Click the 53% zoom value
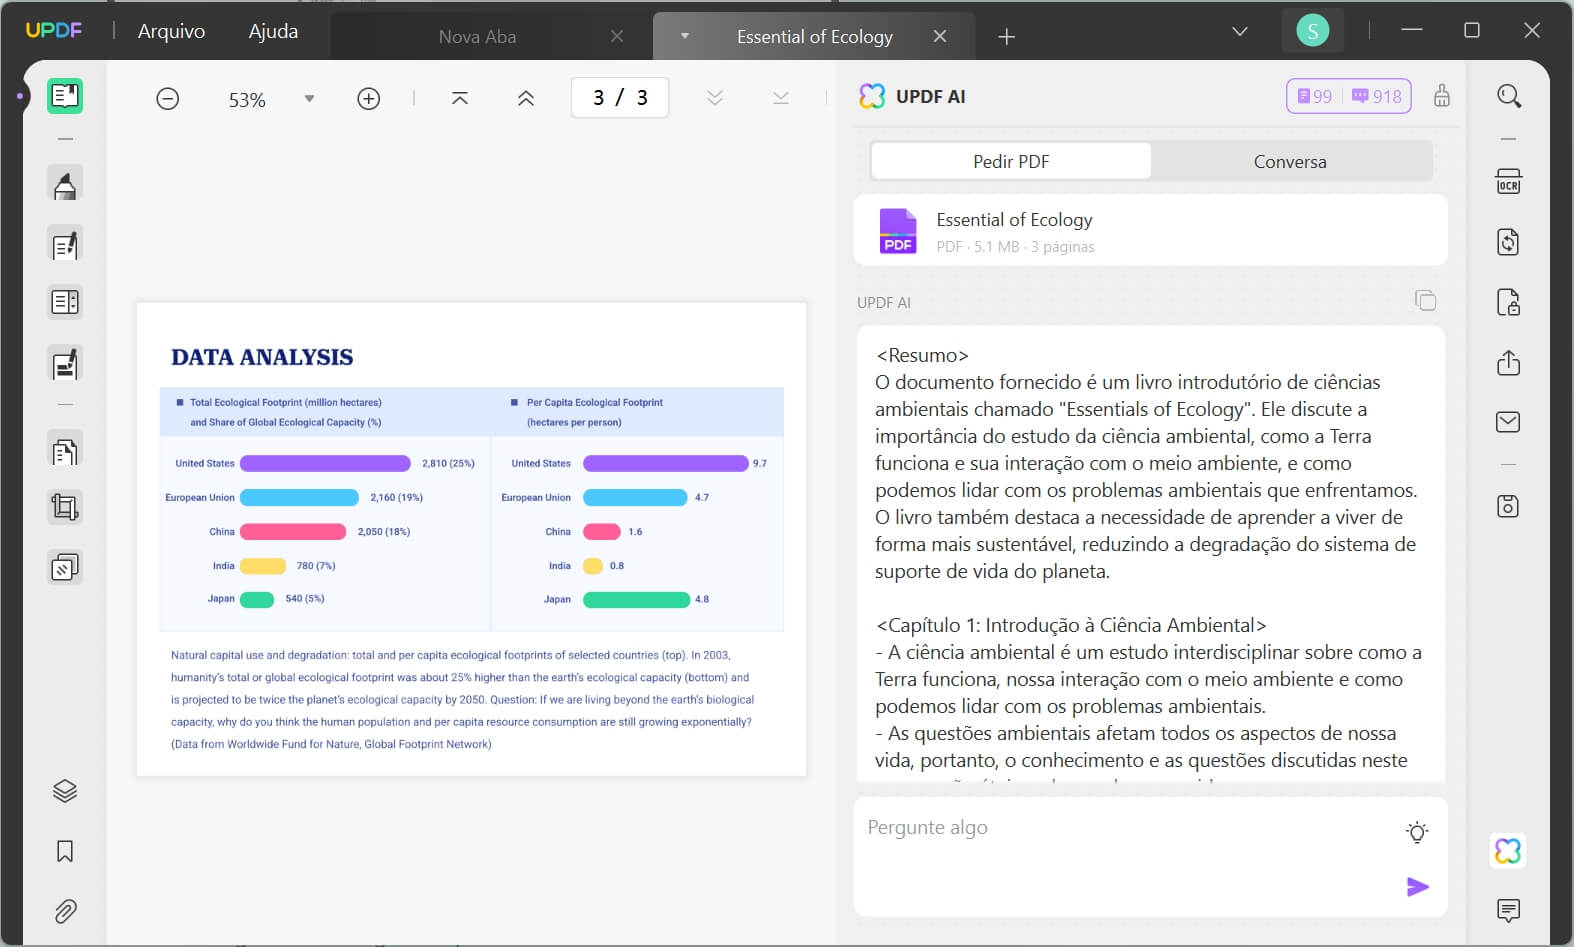Image resolution: width=1574 pixels, height=947 pixels. 247,100
